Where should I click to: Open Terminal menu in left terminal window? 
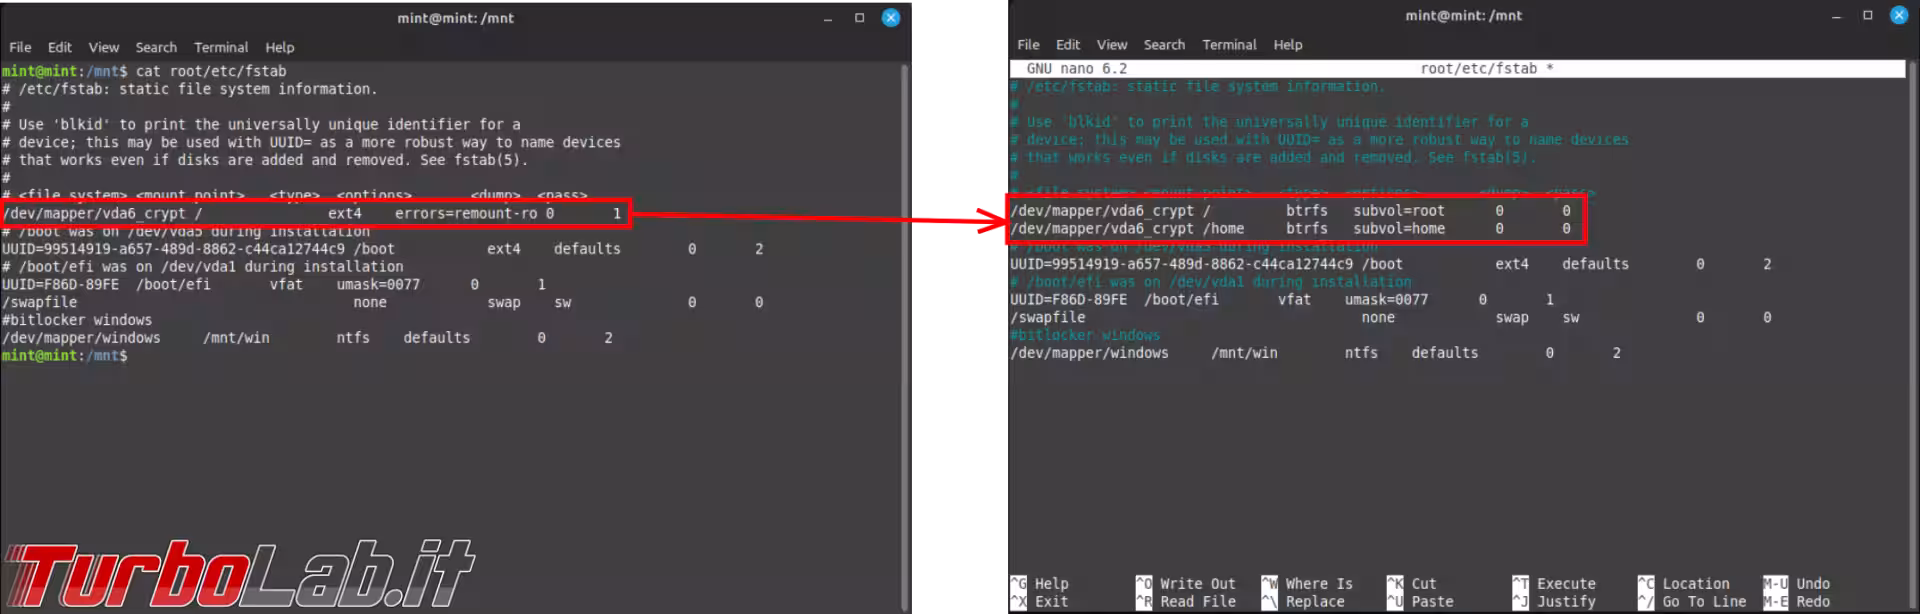[x=221, y=47]
